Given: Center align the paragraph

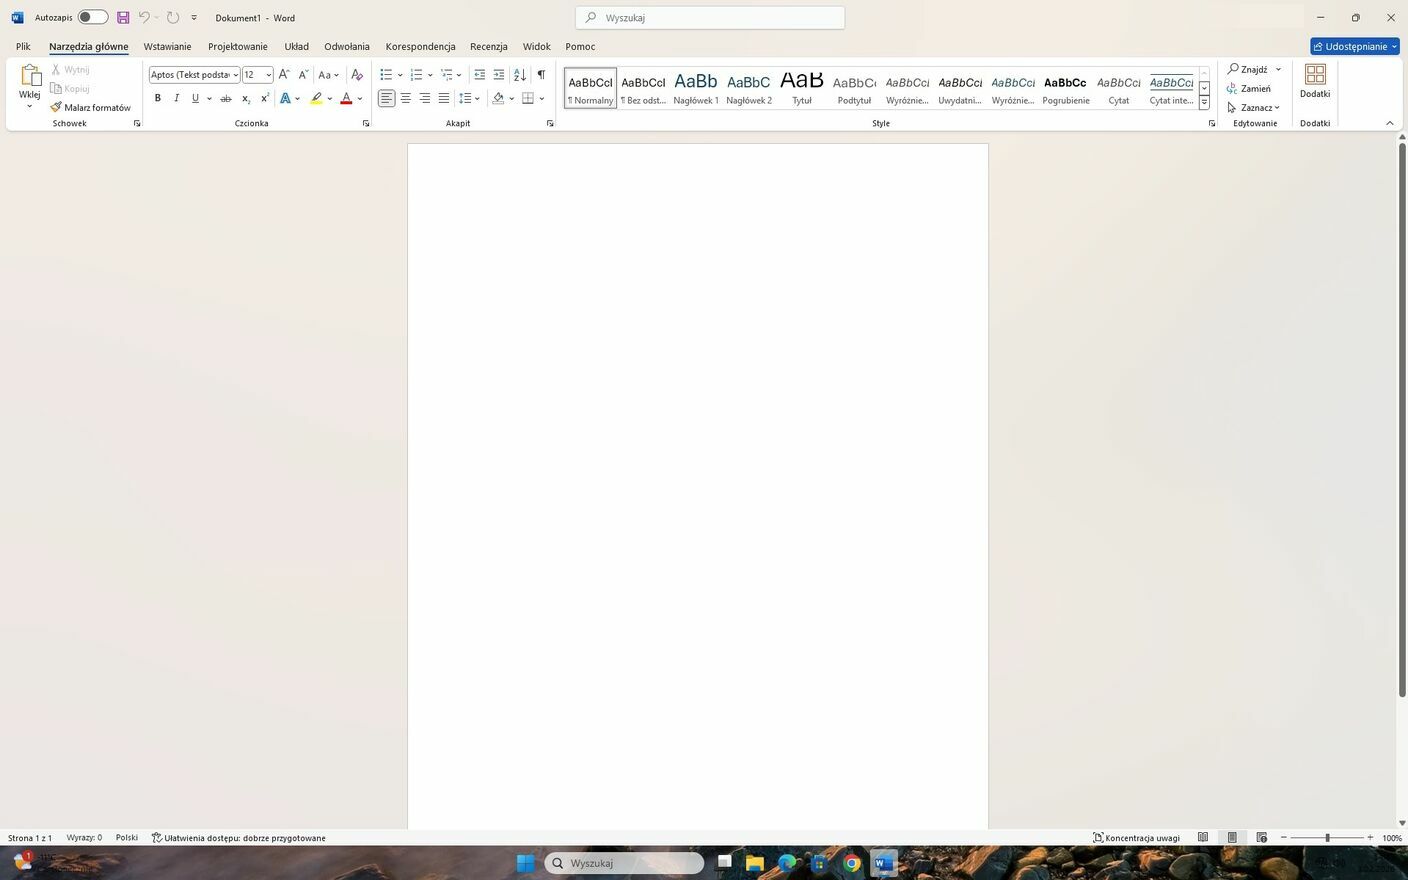Looking at the screenshot, I should pyautogui.click(x=406, y=98).
